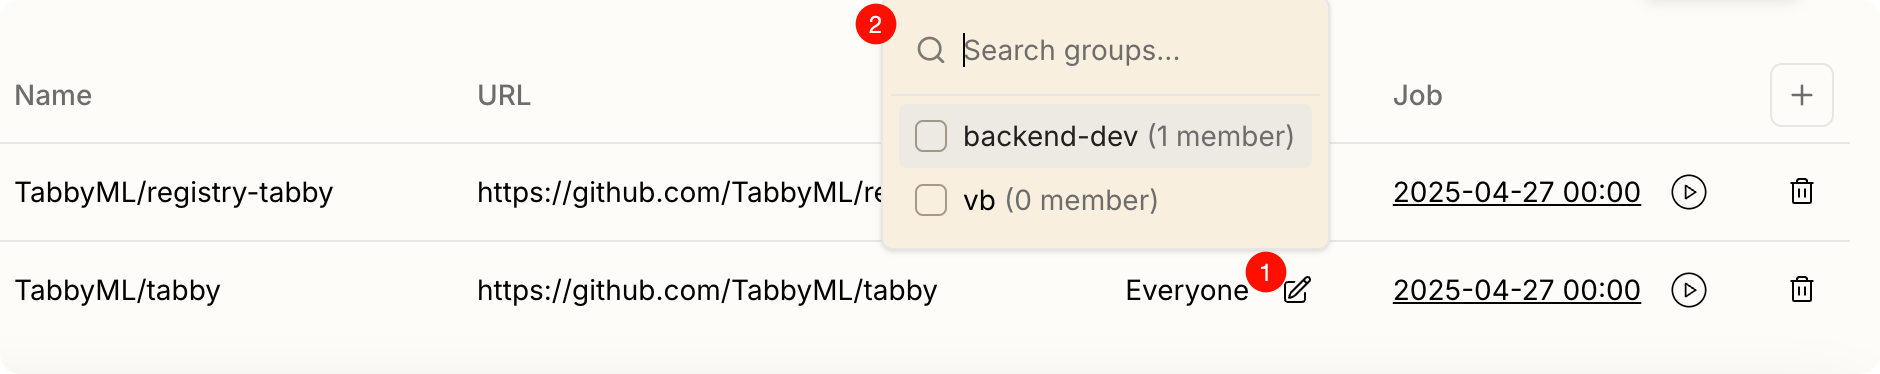Screen dimensions: 1880x374
Task: Click the https://github.com/TabbyML/tabby URL
Action: click(707, 290)
